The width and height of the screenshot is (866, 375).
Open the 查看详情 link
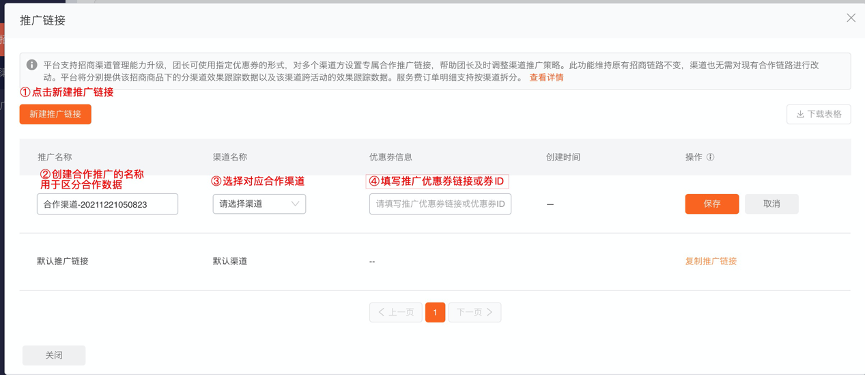tap(546, 78)
